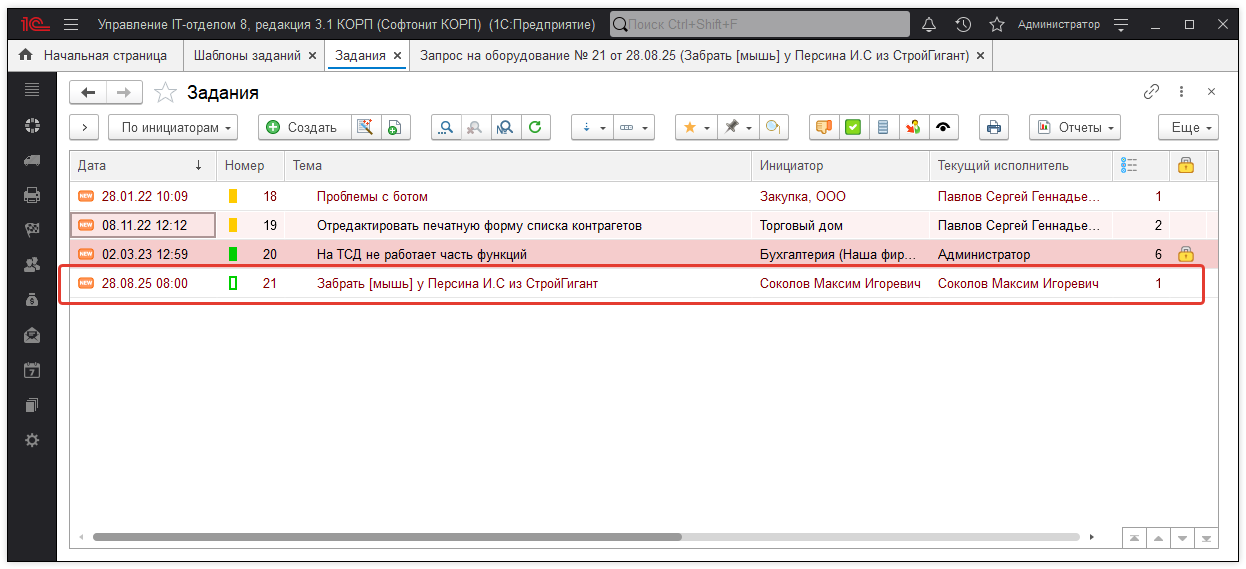The width and height of the screenshot is (1246, 569).
Task: Copy the window link with the chain icon
Action: (x=1151, y=92)
